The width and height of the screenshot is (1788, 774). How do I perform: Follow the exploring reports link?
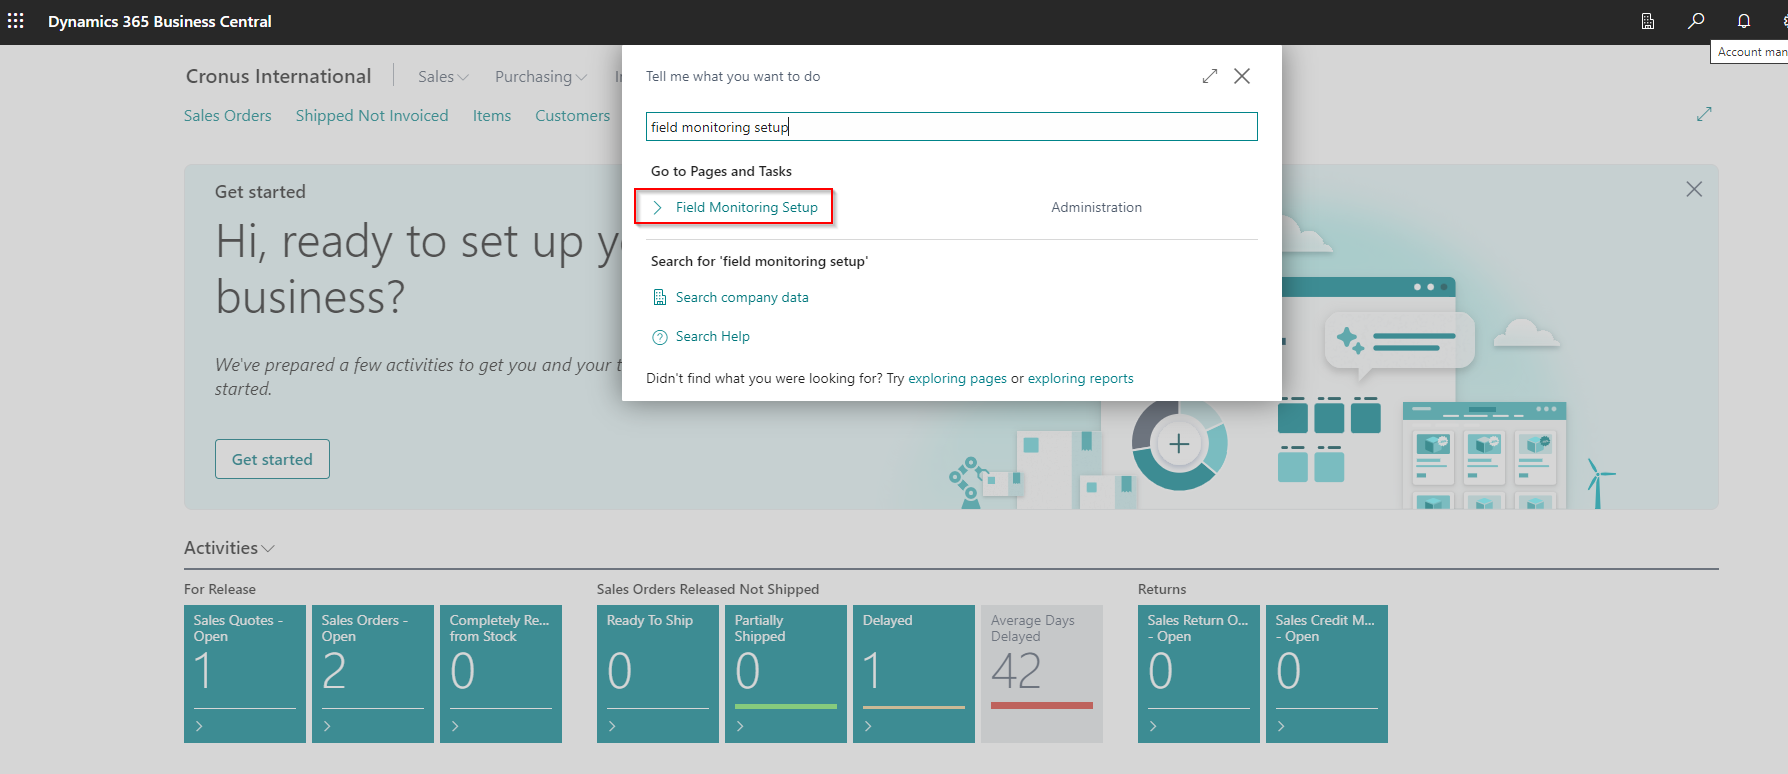click(1080, 378)
